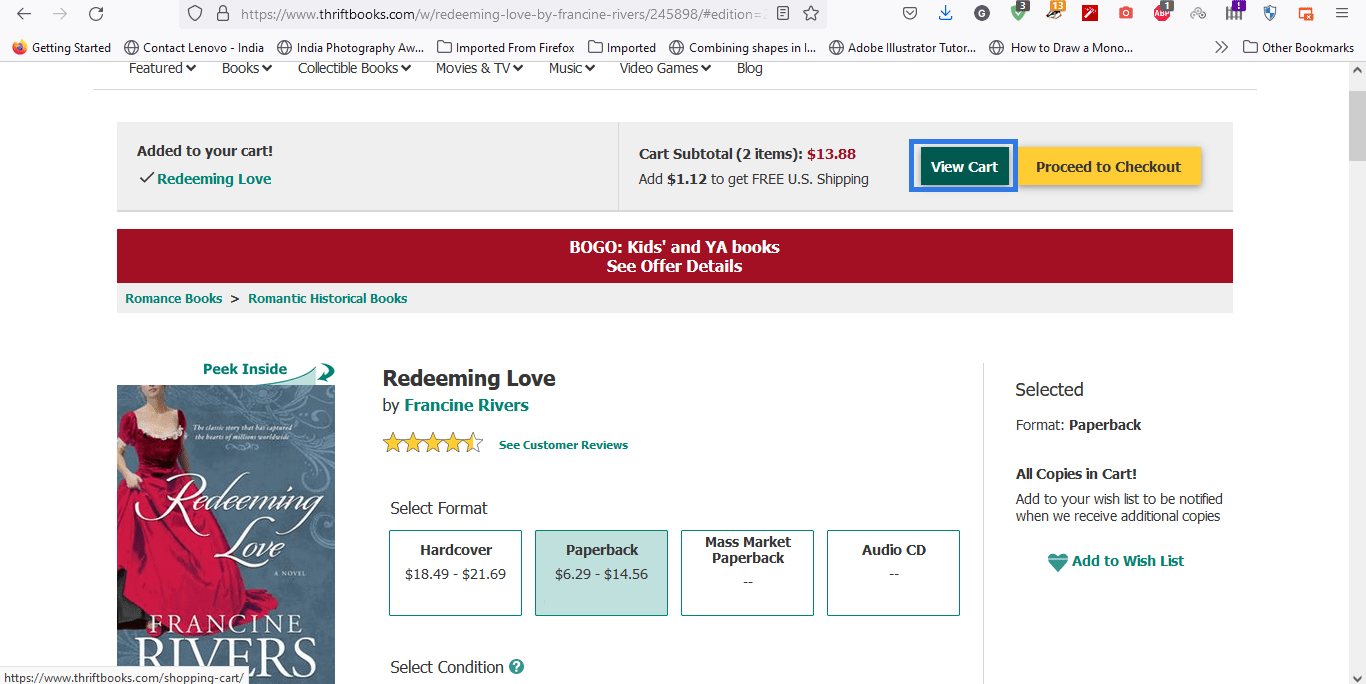Go back to the previous page
Image resolution: width=1366 pixels, height=684 pixels.
point(24,14)
